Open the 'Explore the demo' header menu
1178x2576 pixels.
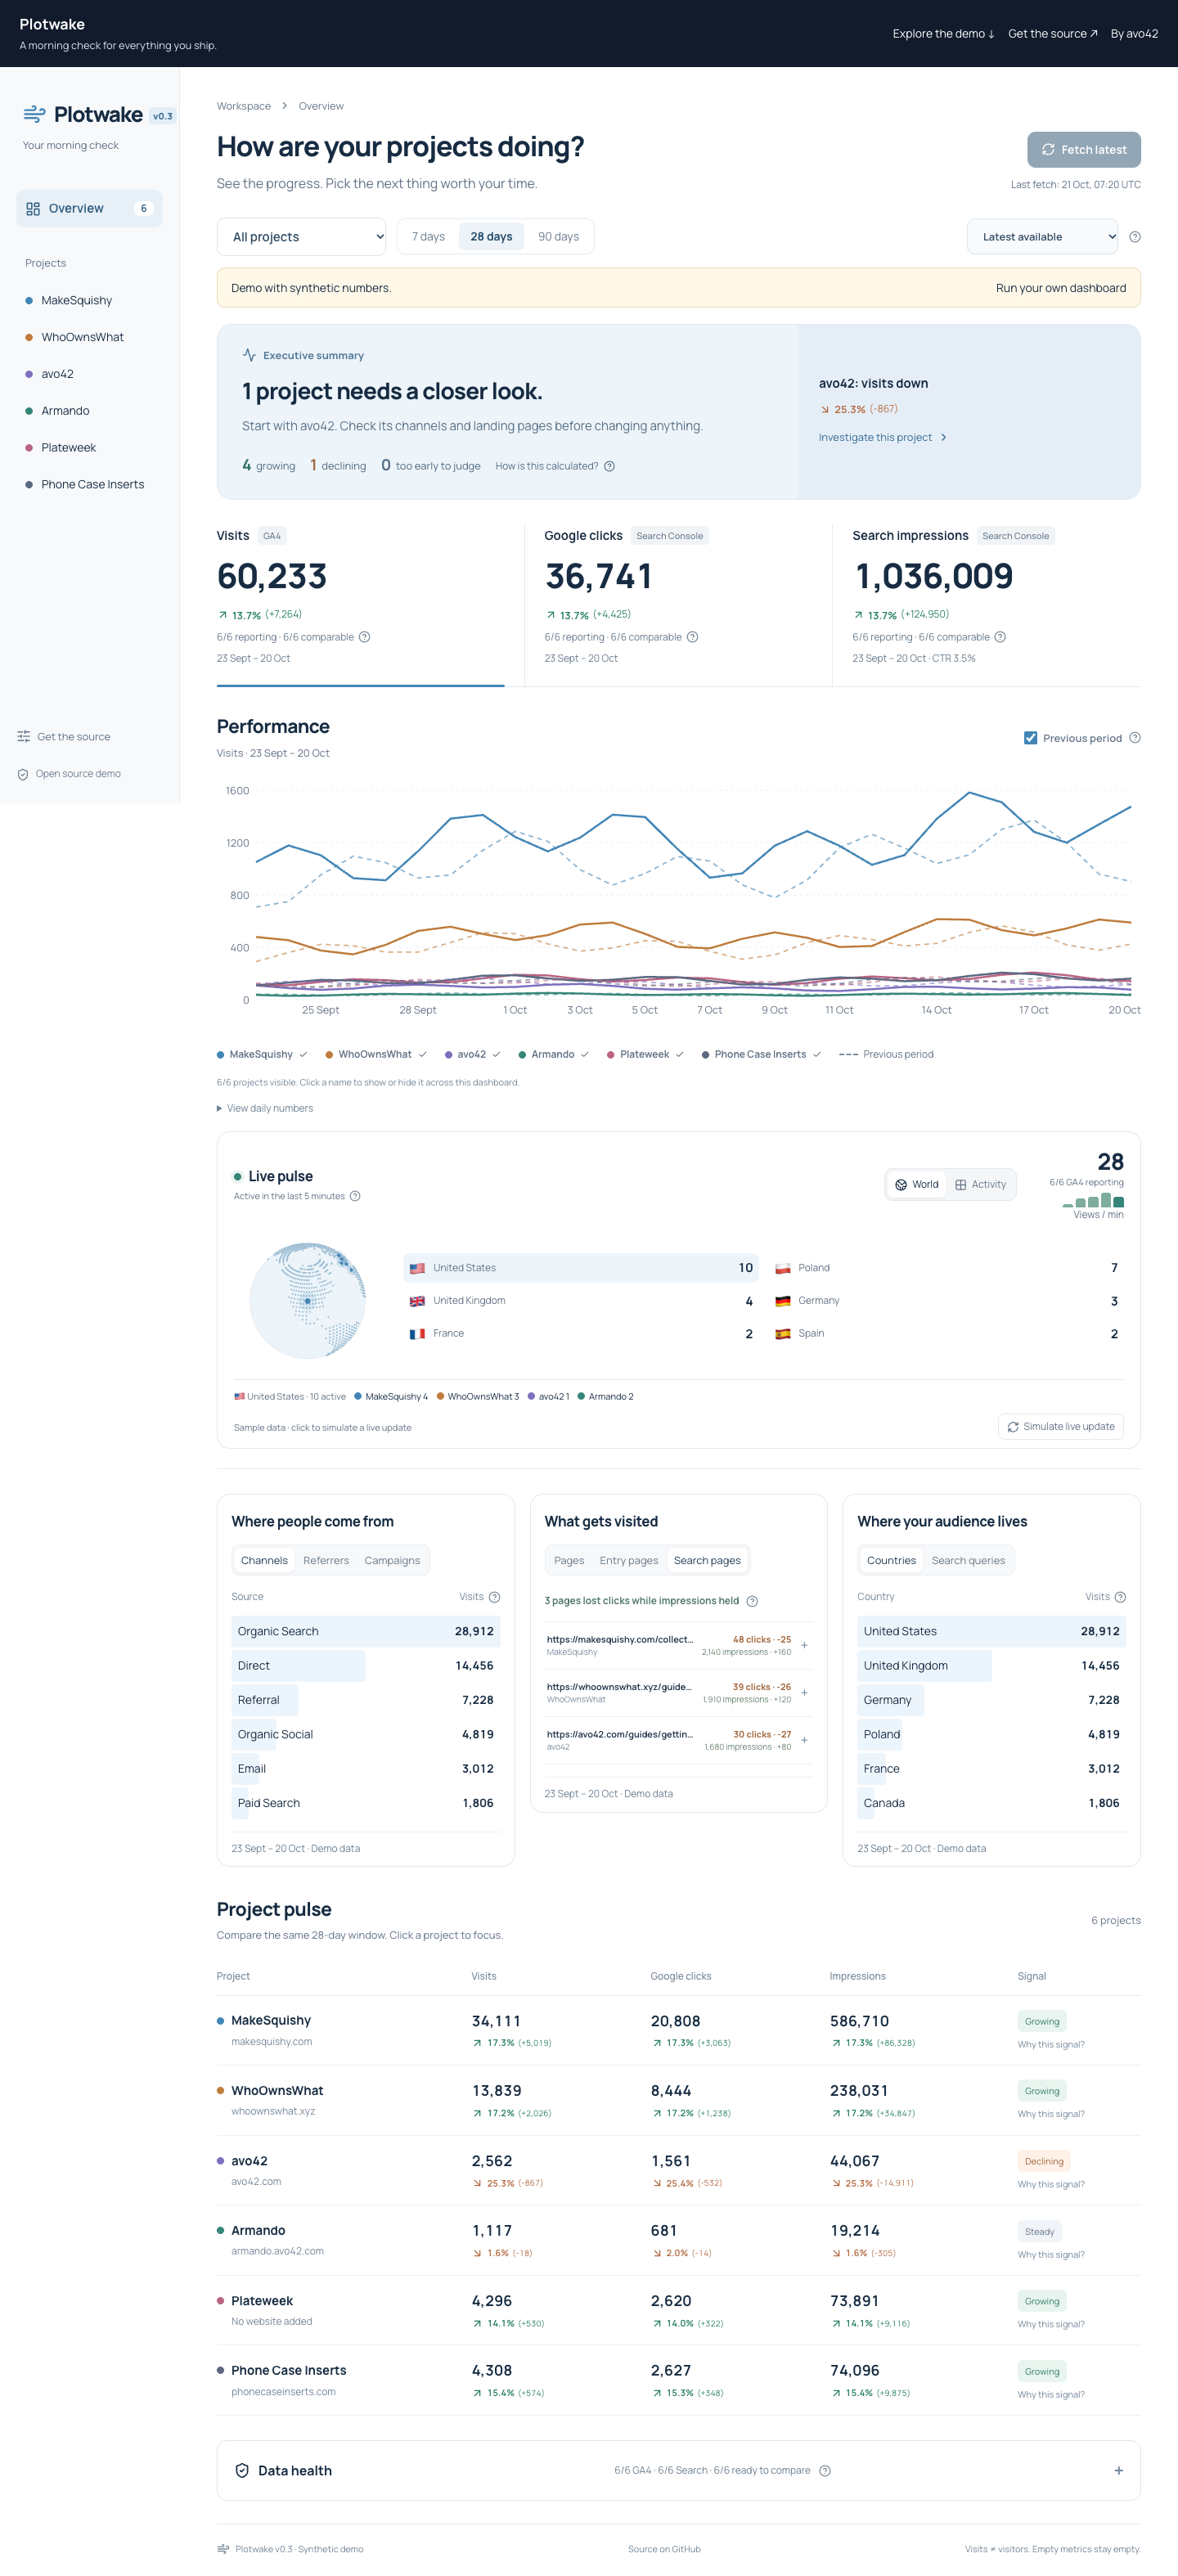click(x=943, y=34)
